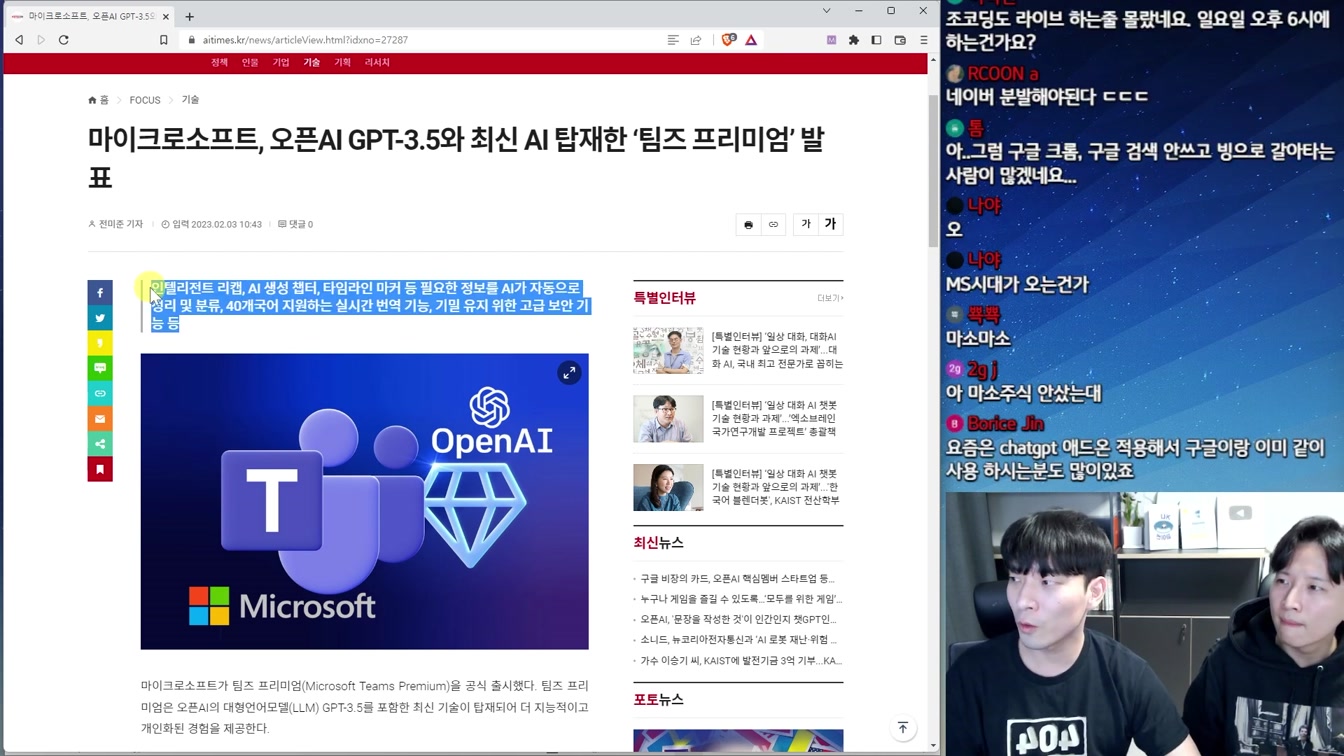Bookmark this page using the bookmark icon
Viewport: 1344px width, 756px height.
click(164, 40)
